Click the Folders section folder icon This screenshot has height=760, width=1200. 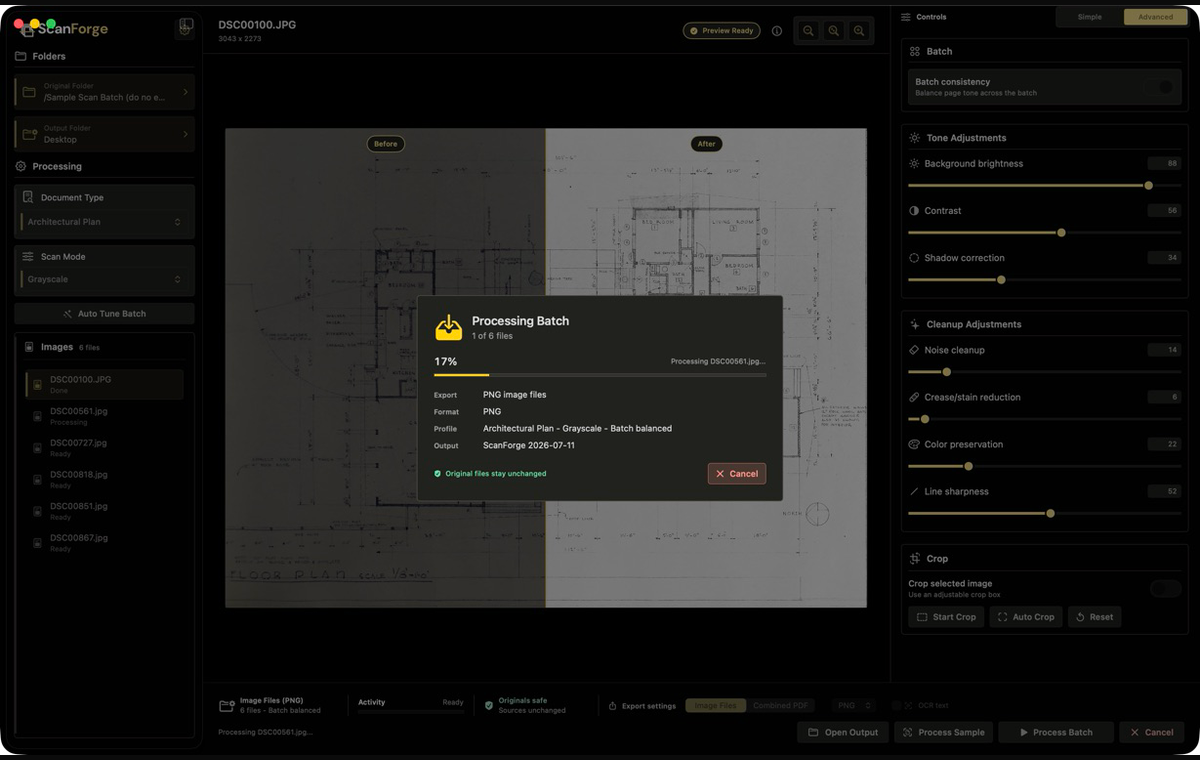click(21, 56)
